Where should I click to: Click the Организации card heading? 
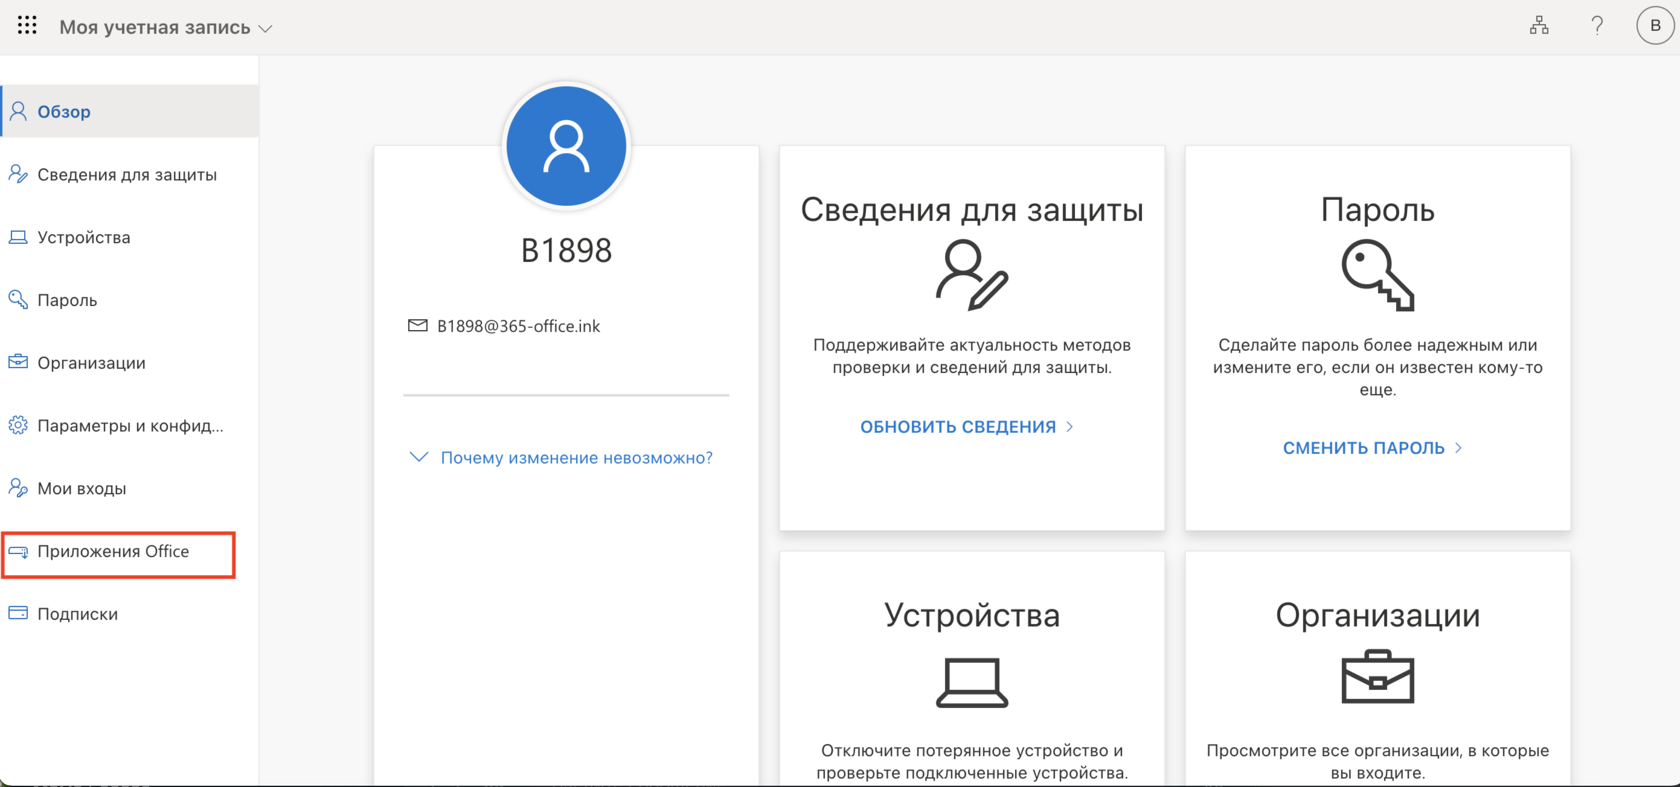pos(1377,614)
